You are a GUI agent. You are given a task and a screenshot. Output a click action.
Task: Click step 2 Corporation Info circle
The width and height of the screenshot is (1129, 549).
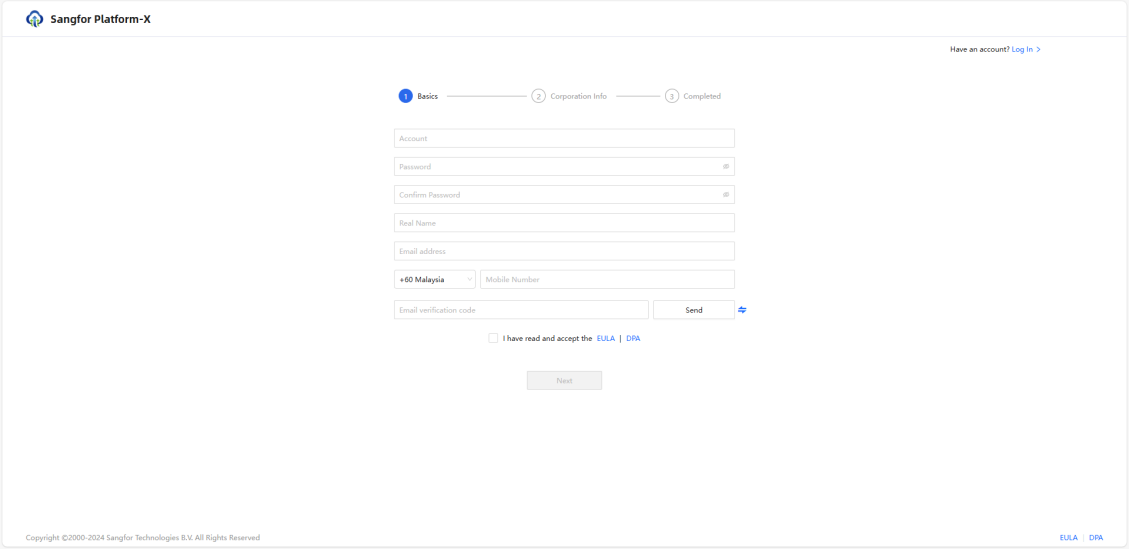click(539, 96)
